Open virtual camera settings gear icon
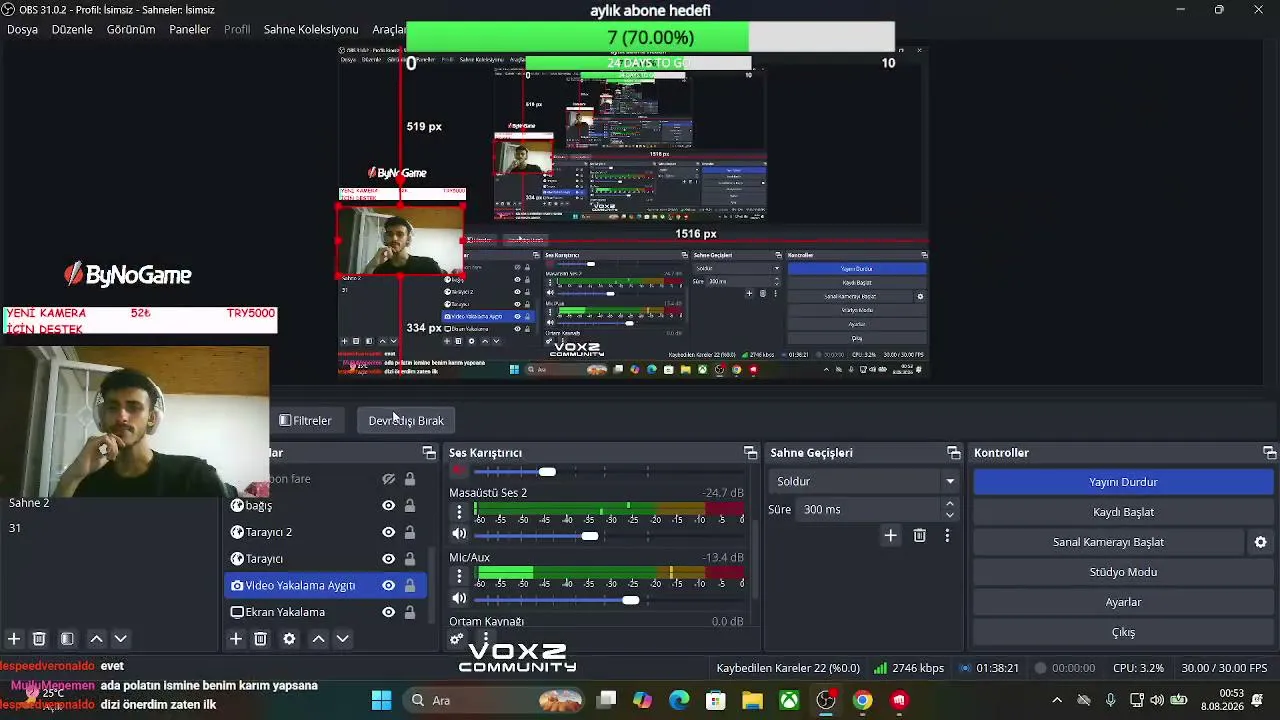The height and width of the screenshot is (720, 1280). point(1260,542)
